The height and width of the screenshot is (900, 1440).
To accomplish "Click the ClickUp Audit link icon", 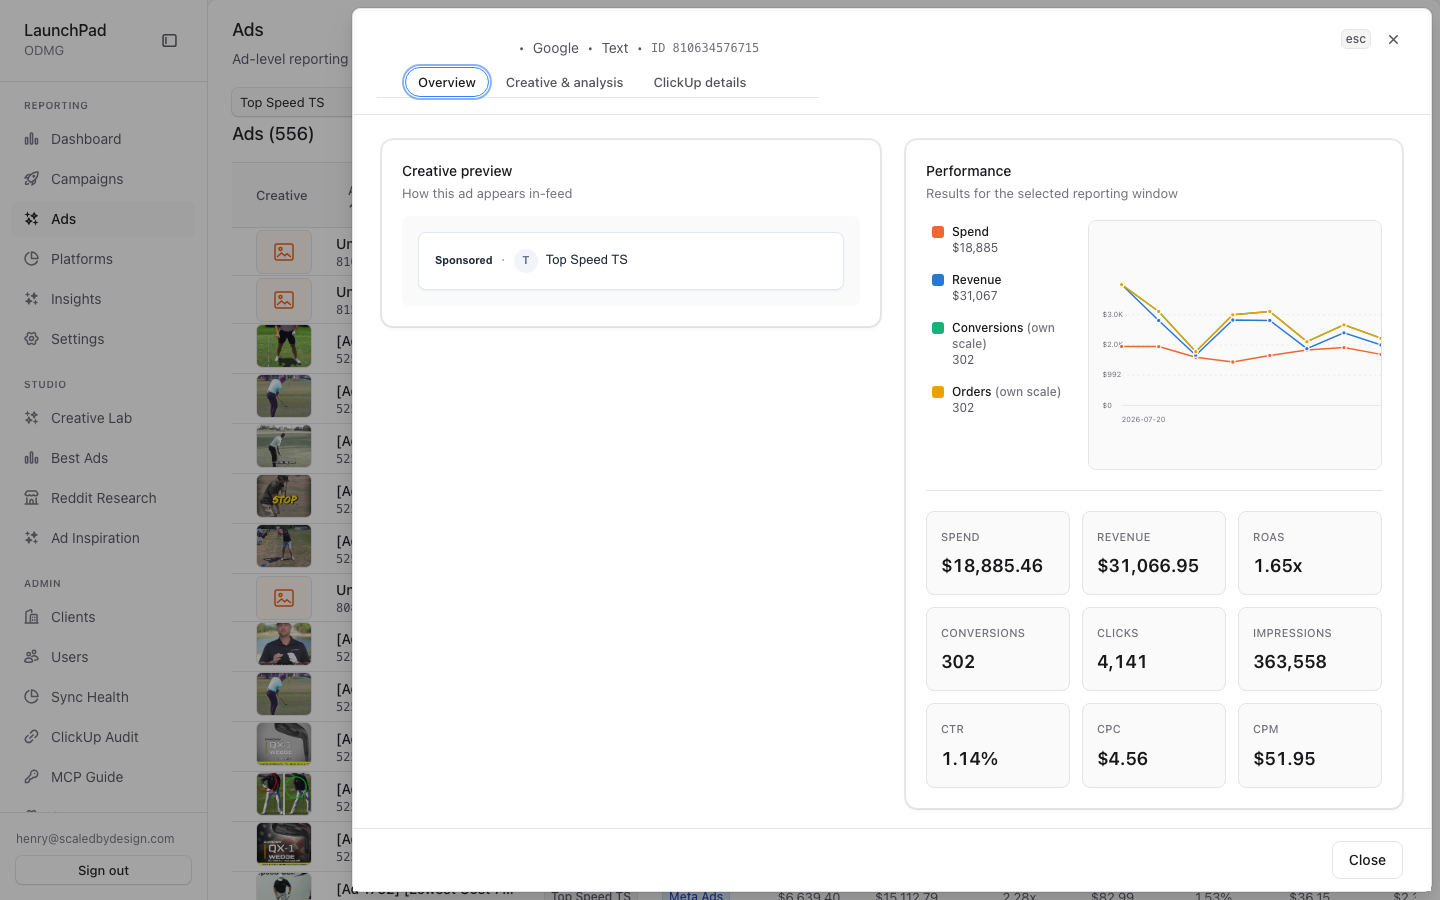I will click(32, 737).
